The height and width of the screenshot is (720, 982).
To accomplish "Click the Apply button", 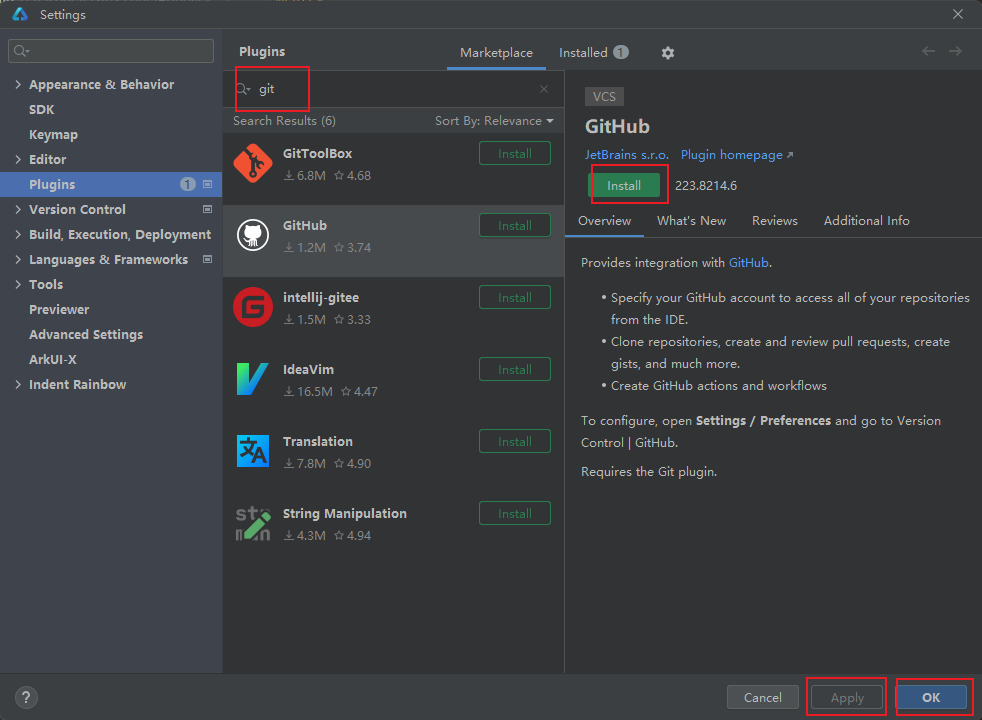I will pyautogui.click(x=847, y=697).
